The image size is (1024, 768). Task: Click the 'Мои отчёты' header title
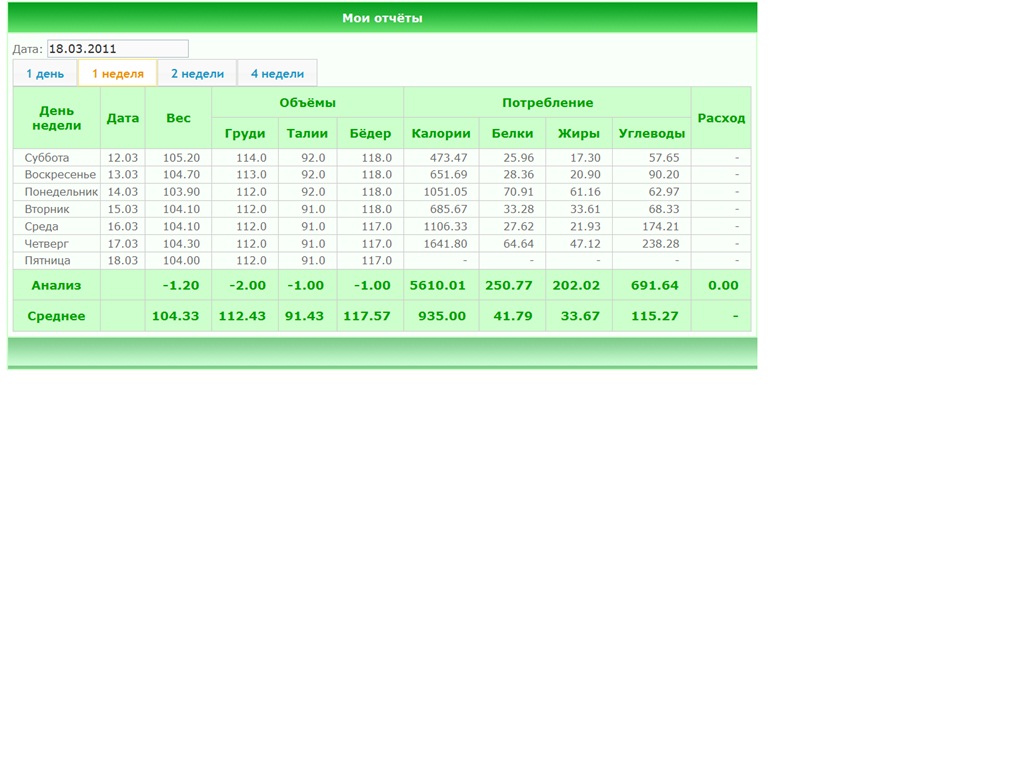click(382, 18)
